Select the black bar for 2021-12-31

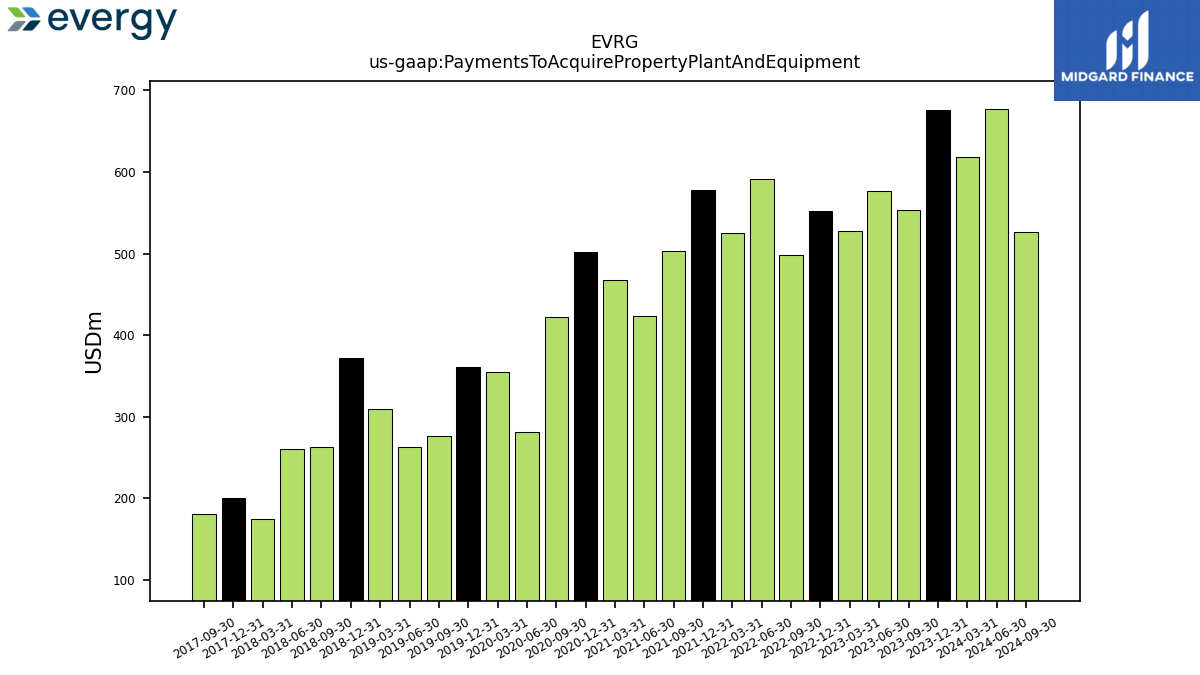tap(703, 395)
